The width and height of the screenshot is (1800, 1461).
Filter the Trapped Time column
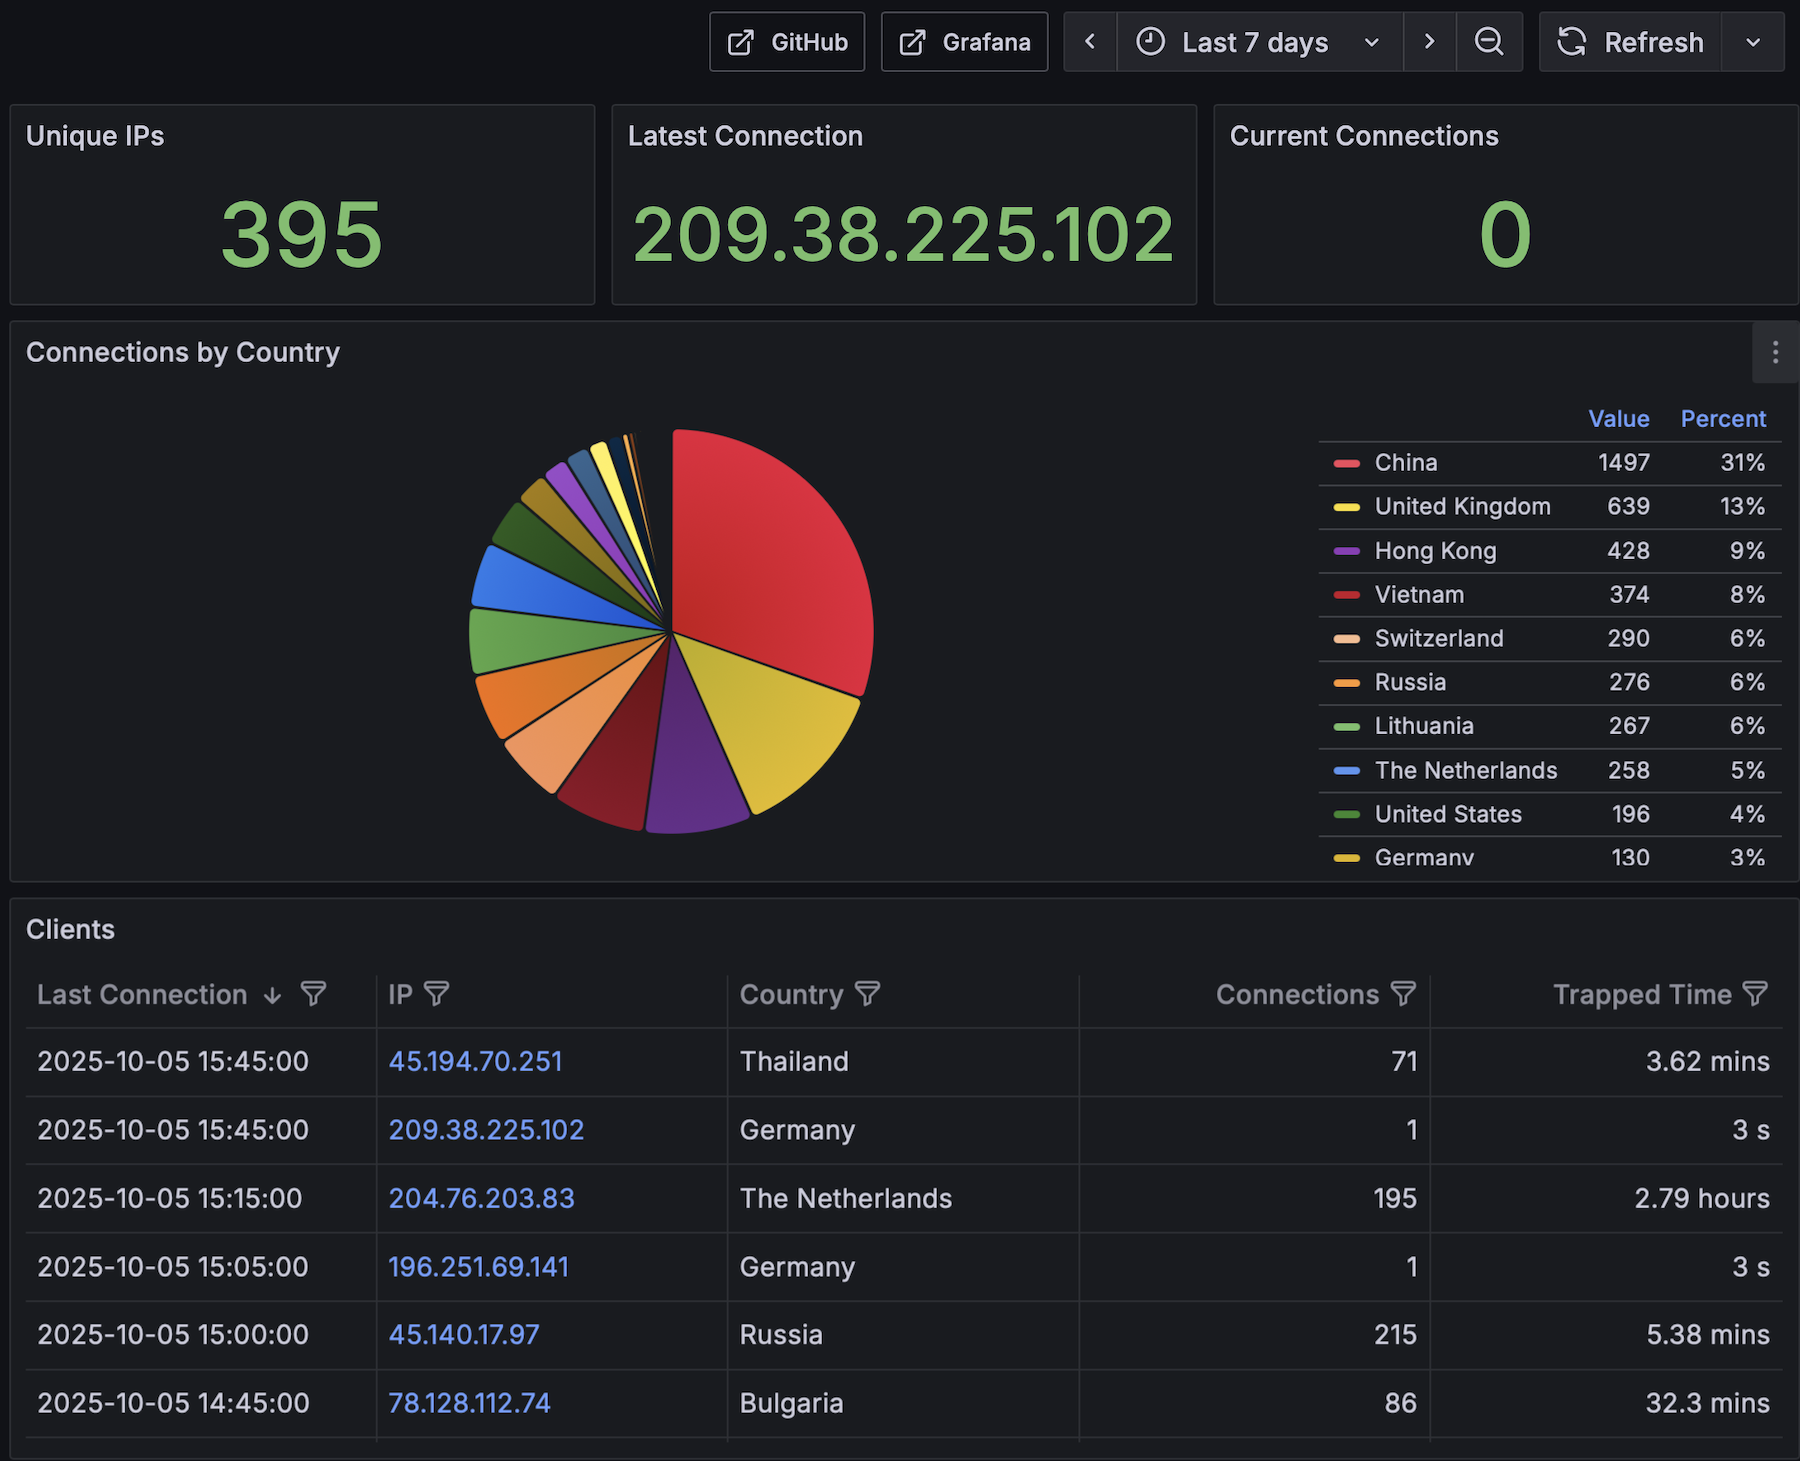[1755, 994]
